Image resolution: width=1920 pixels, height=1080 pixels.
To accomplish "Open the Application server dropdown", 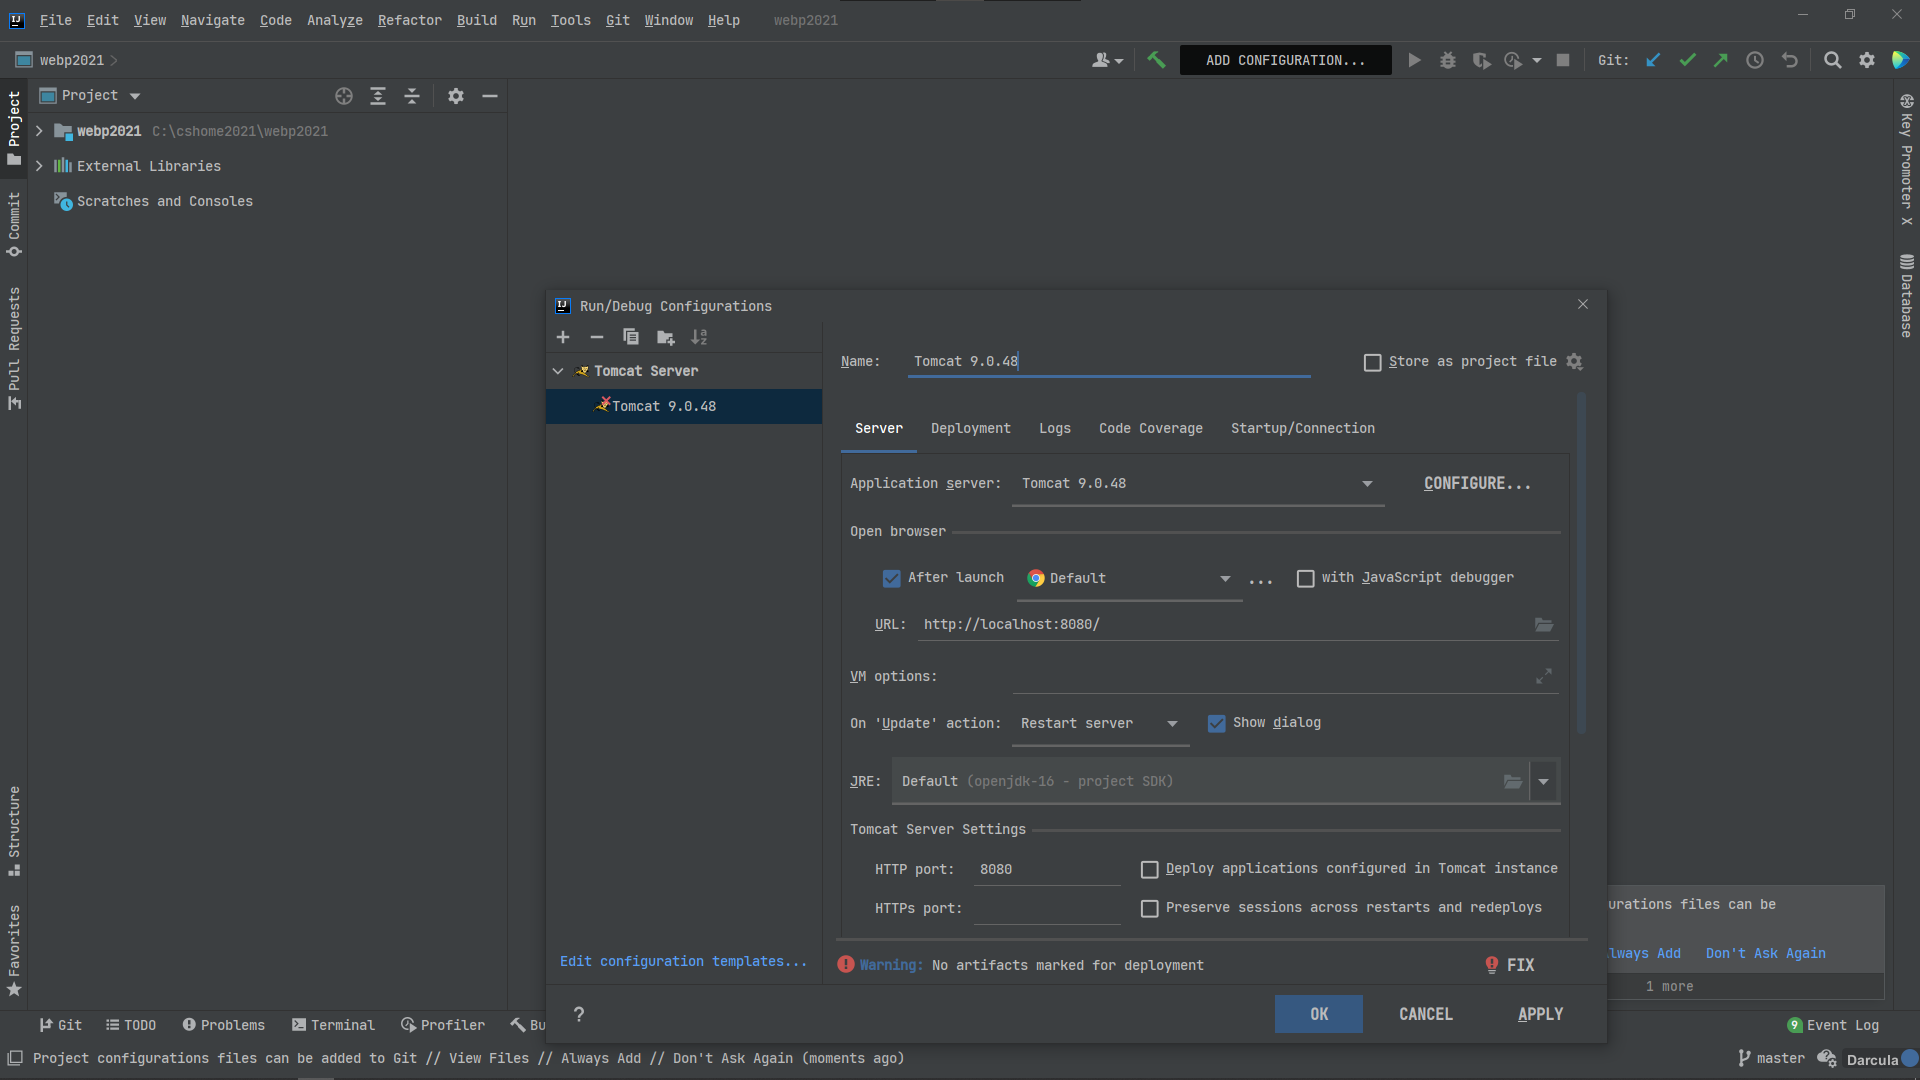I will (x=1366, y=484).
